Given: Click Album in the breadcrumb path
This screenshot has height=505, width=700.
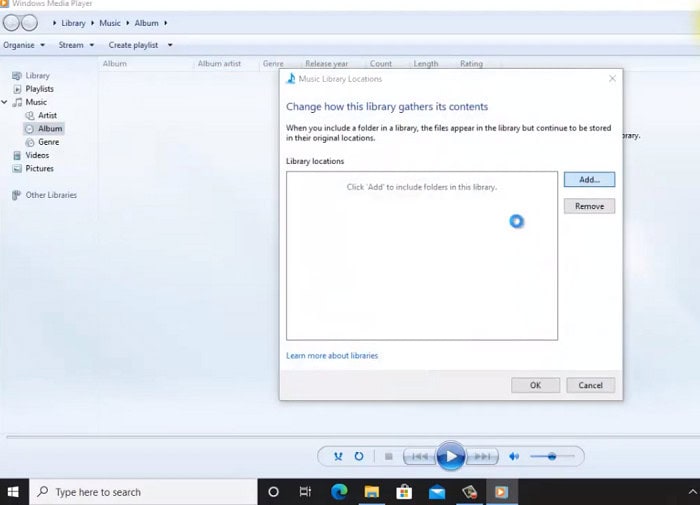Looking at the screenshot, I should 146,23.
